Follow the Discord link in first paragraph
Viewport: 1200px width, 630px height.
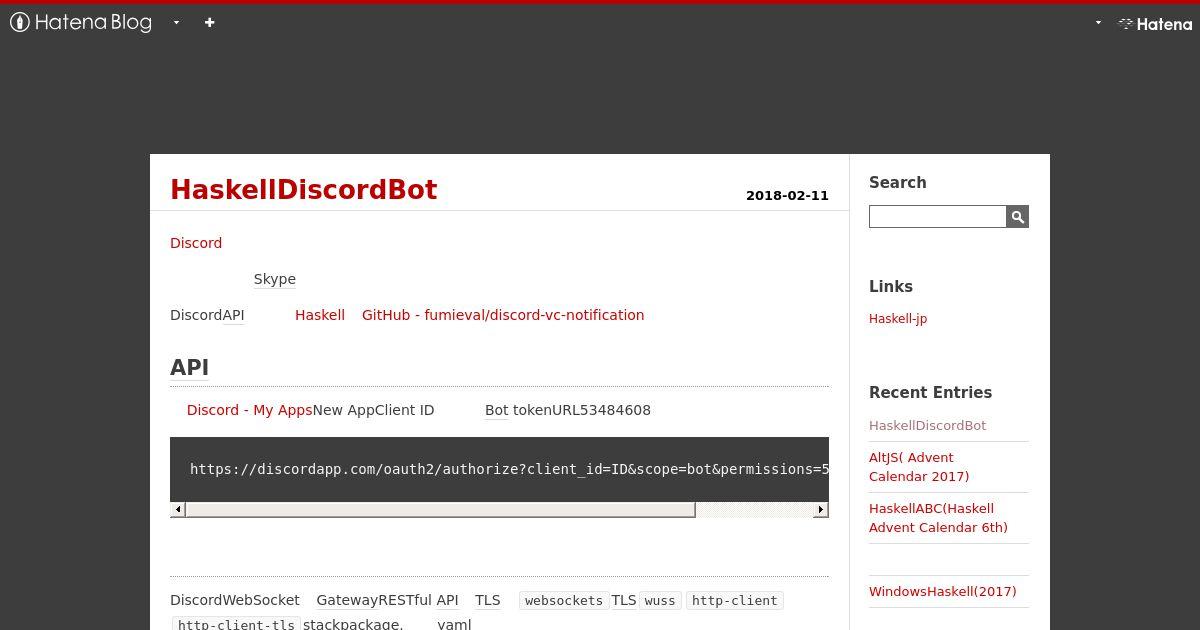coord(196,243)
